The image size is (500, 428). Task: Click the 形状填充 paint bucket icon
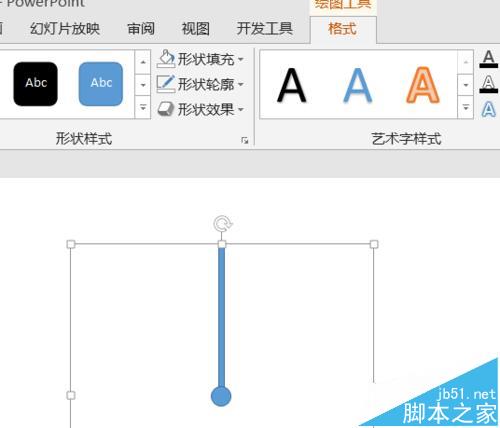coord(166,59)
